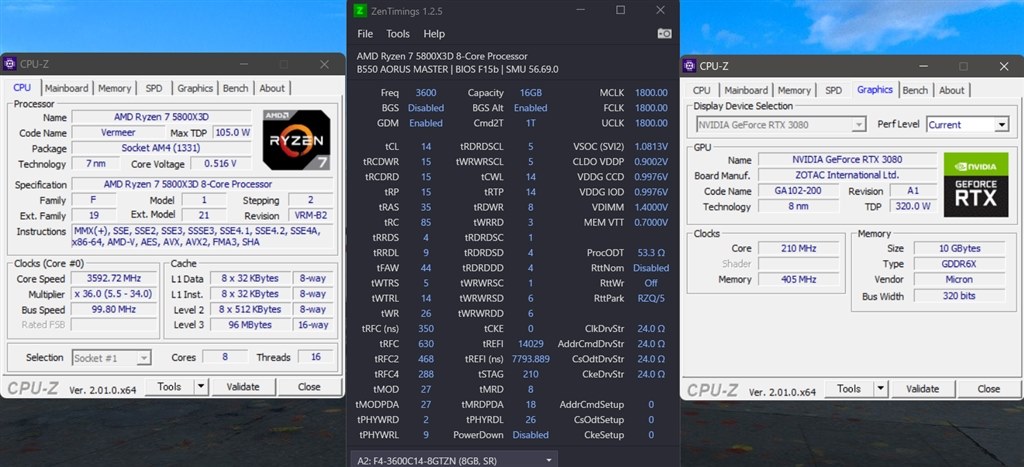Image resolution: width=1024 pixels, height=467 pixels.
Task: Click the ZenTimings green Z app icon
Action: [360, 10]
